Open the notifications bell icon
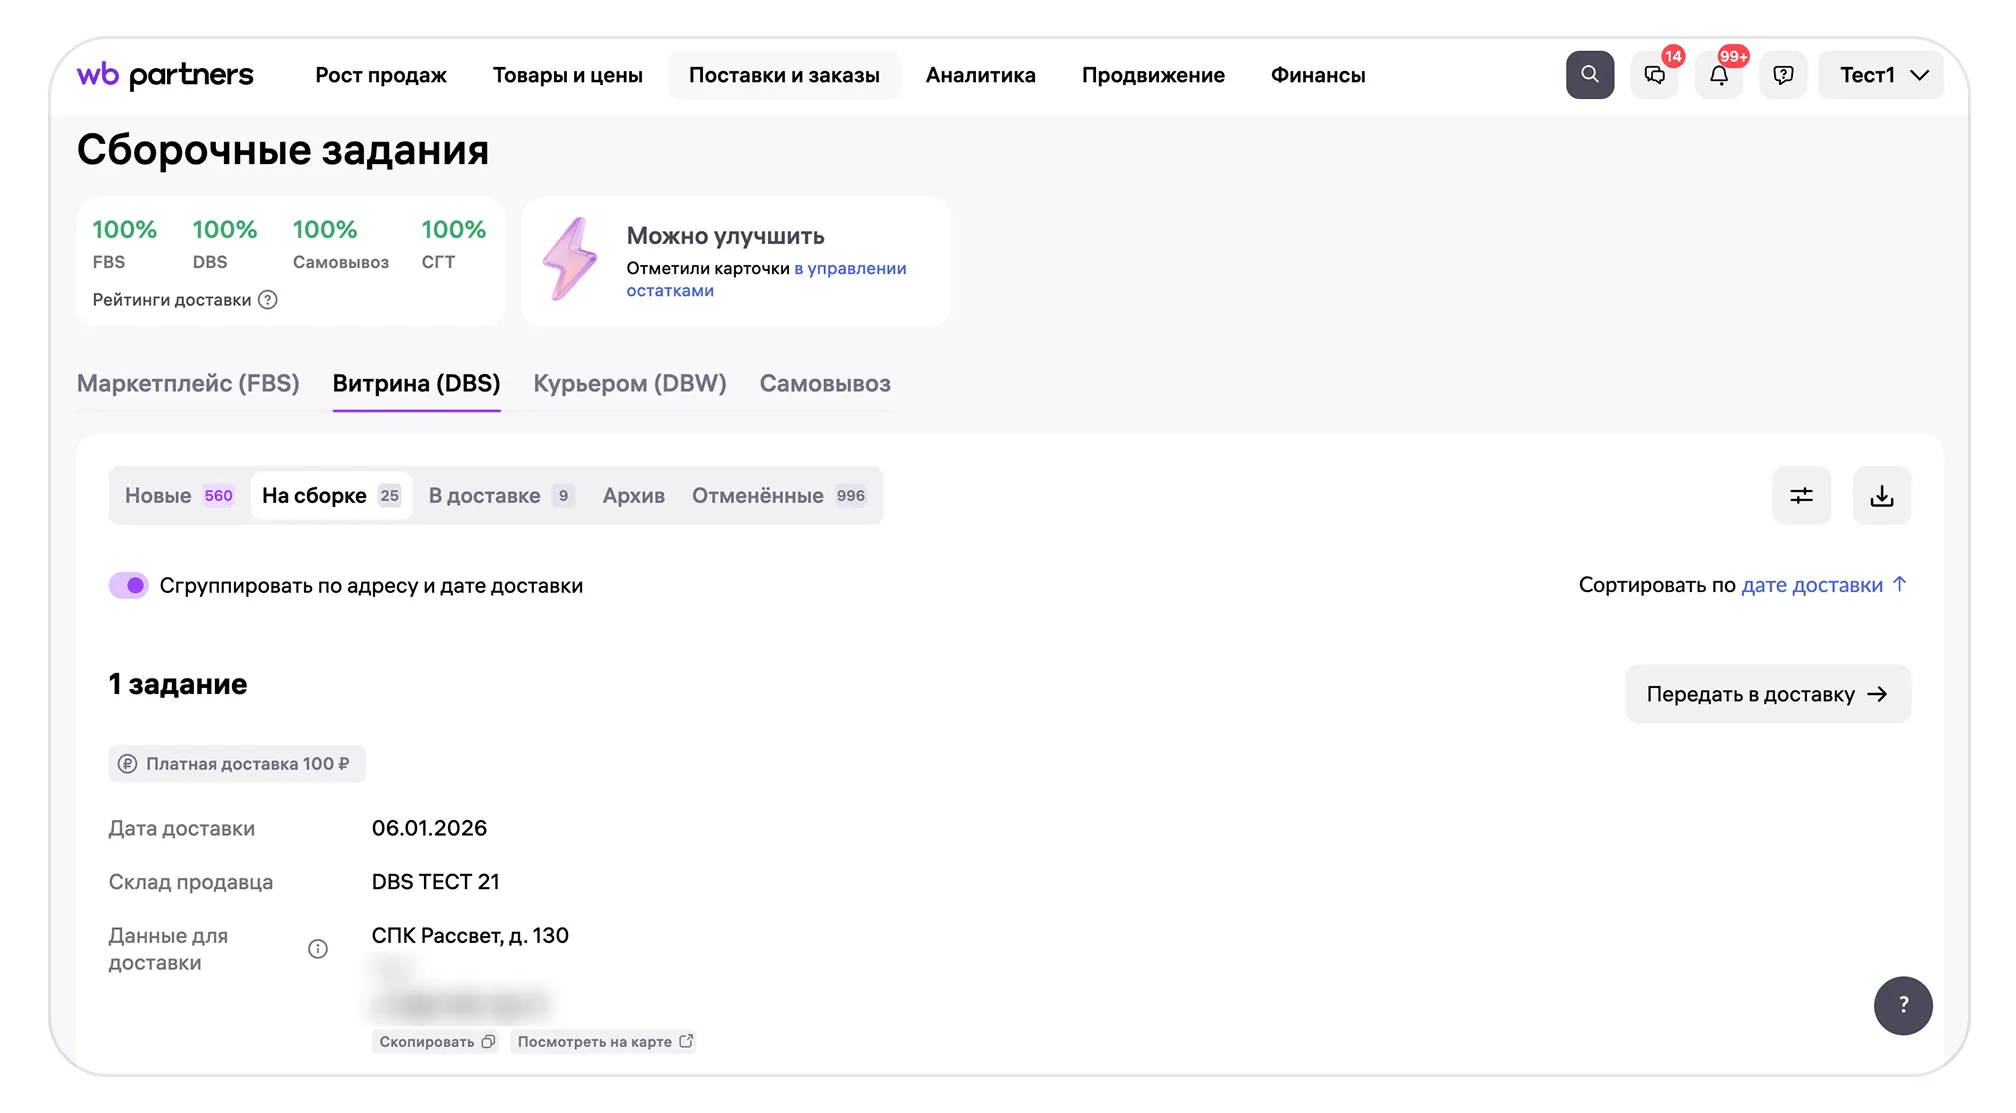The height and width of the screenshot is (1113, 2016). 1718,75
